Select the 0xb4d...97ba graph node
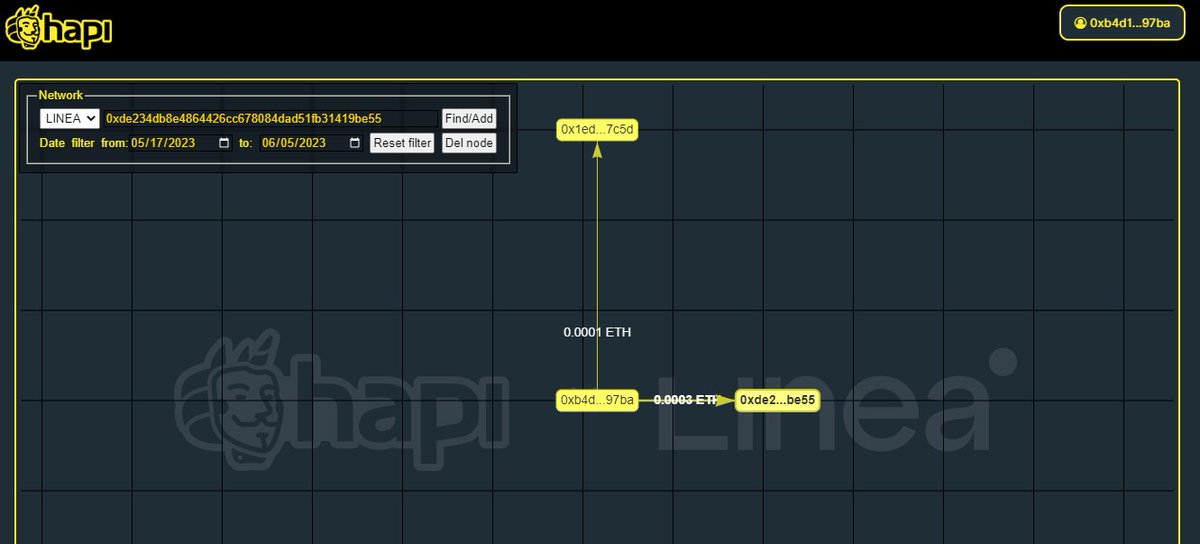Screen dimensions: 1200x544 [597, 400]
